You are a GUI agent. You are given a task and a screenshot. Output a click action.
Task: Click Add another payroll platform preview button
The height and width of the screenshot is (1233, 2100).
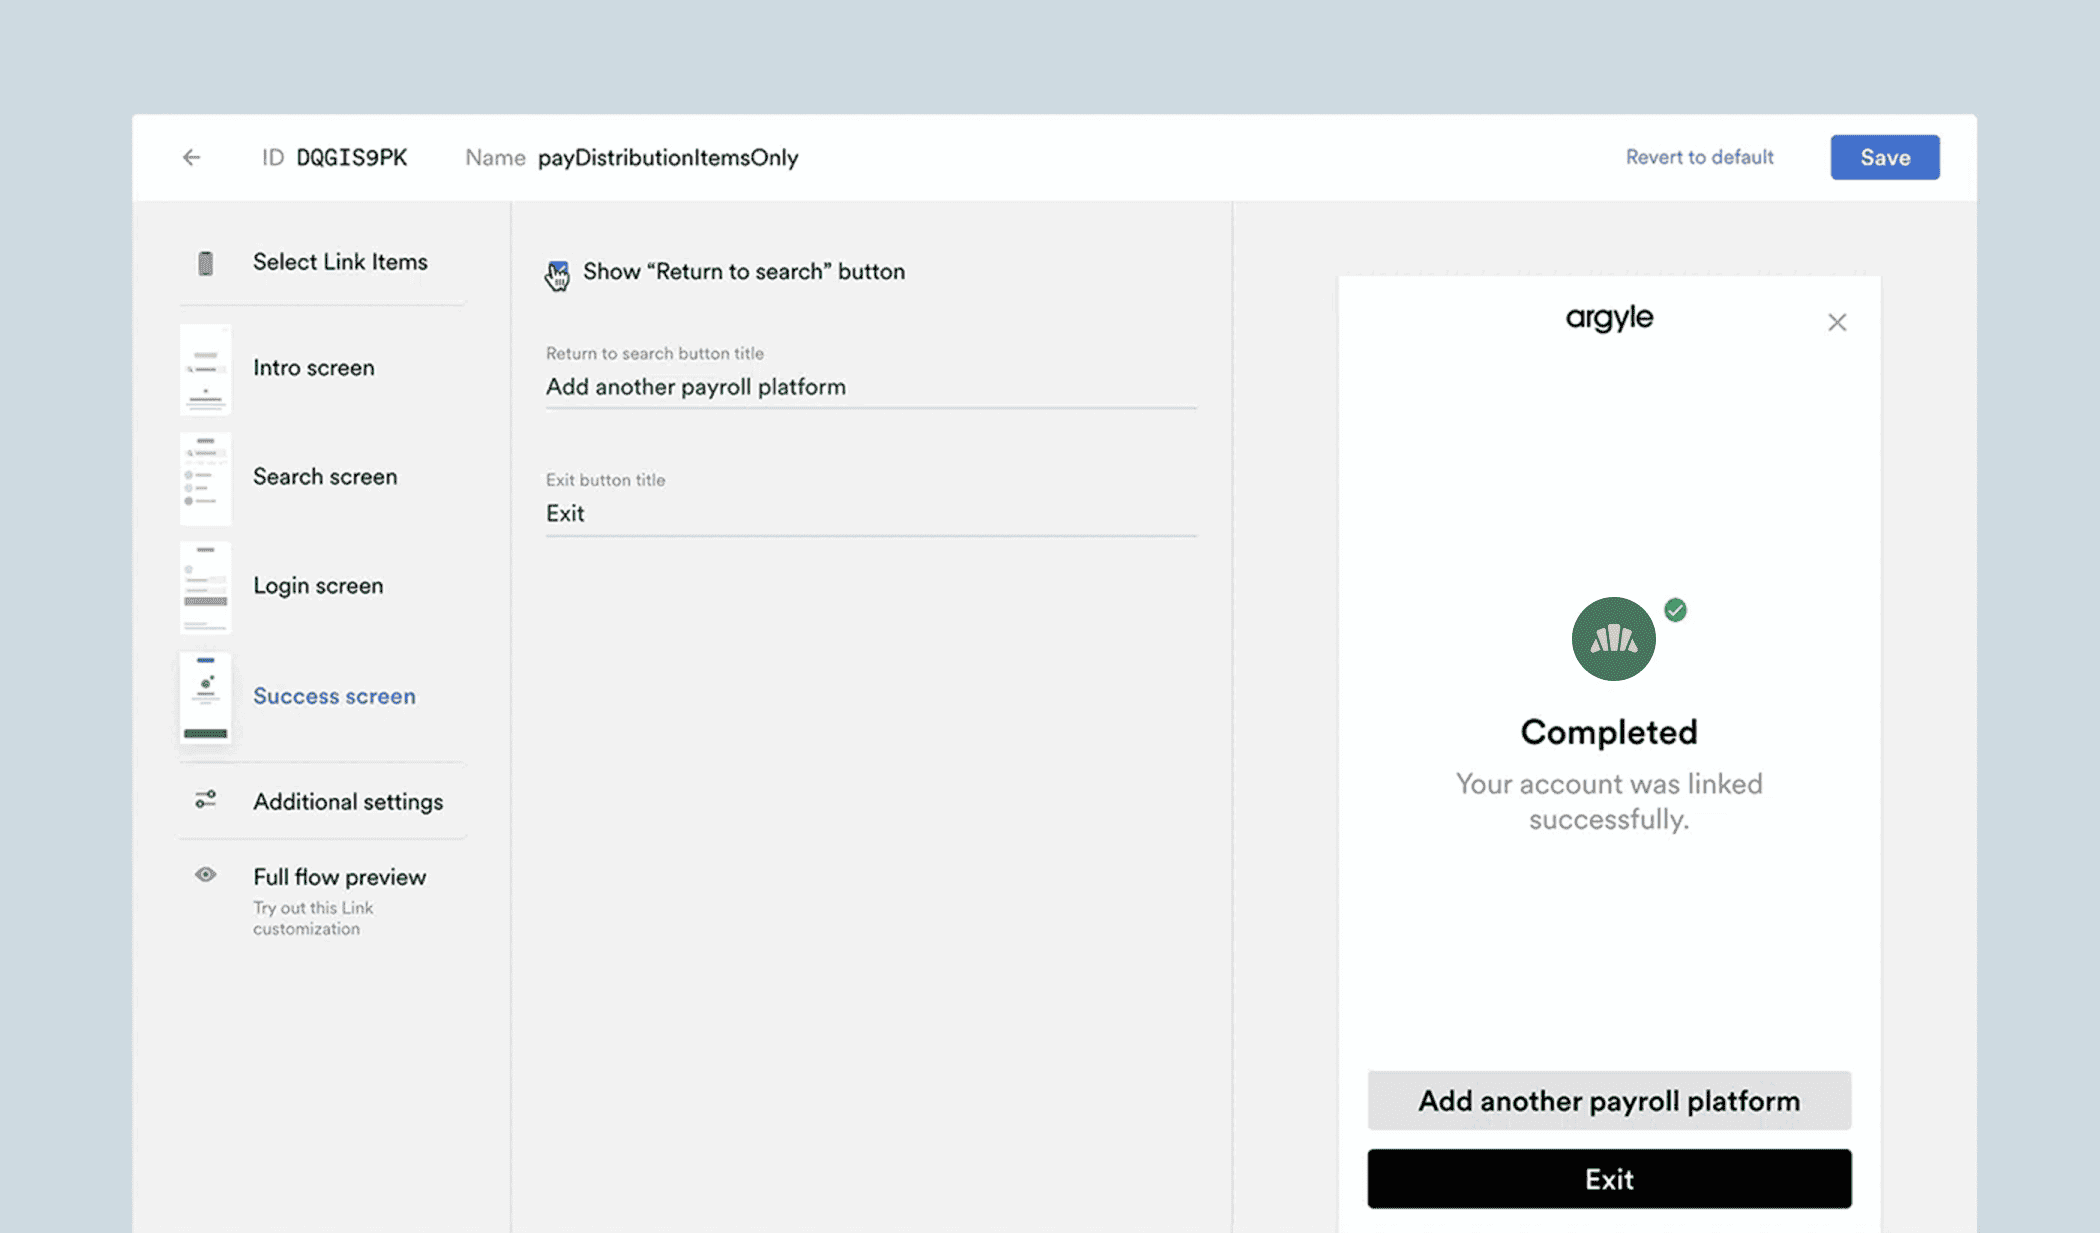pos(1609,1101)
